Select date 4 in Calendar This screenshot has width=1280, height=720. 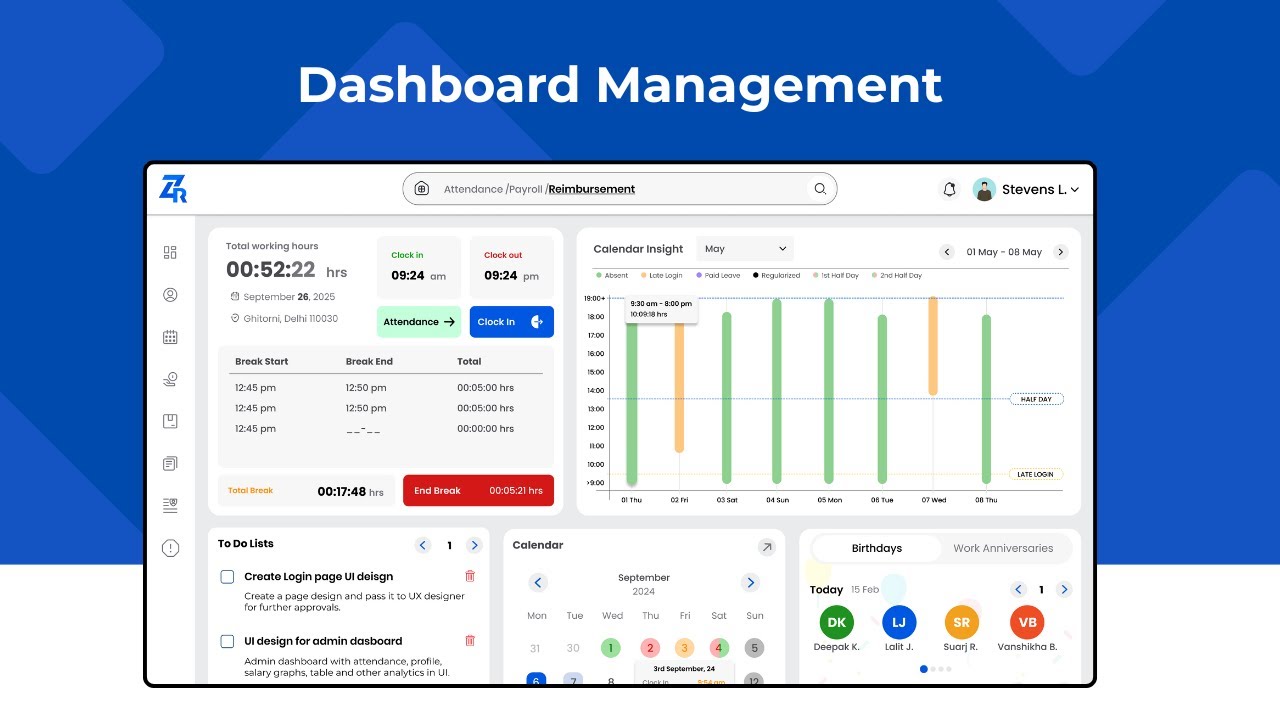tap(719, 648)
